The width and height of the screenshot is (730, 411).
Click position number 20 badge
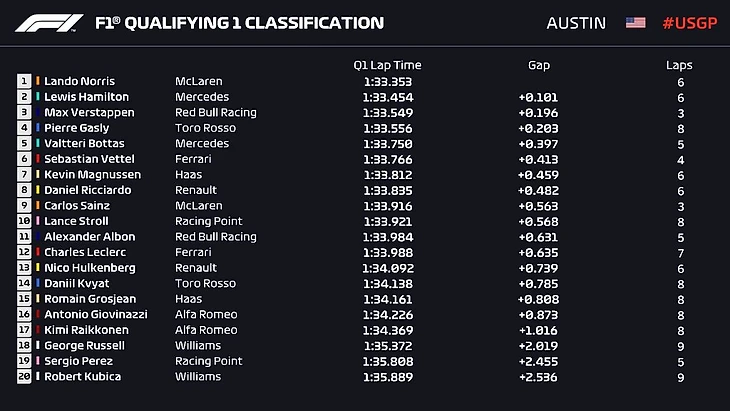24,377
